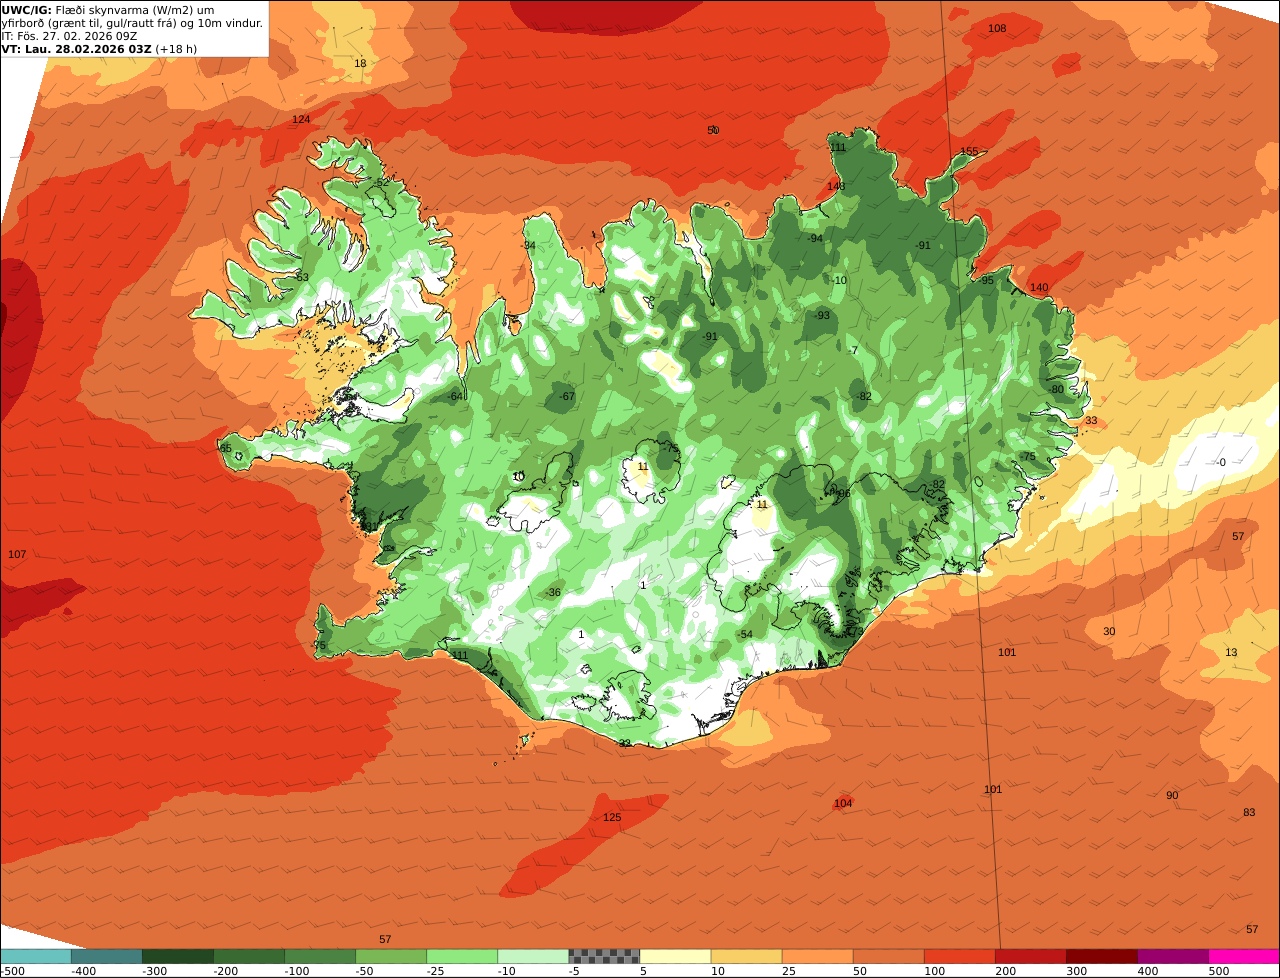Select the dark red 300 to 400 swatch
The image size is (1280, 978).
1101,956
